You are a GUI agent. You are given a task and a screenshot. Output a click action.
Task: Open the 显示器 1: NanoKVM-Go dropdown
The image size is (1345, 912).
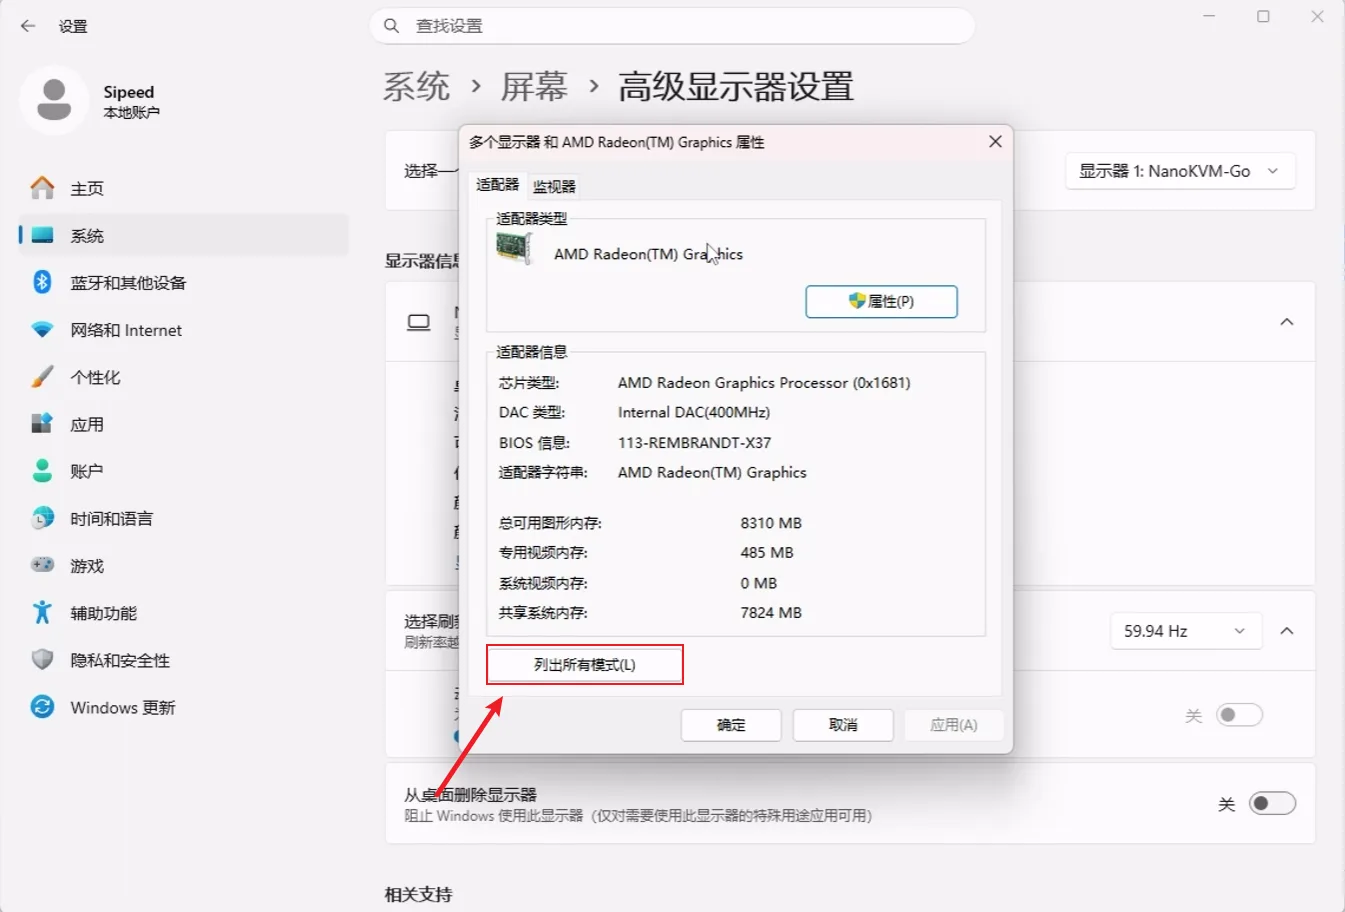[x=1180, y=171]
